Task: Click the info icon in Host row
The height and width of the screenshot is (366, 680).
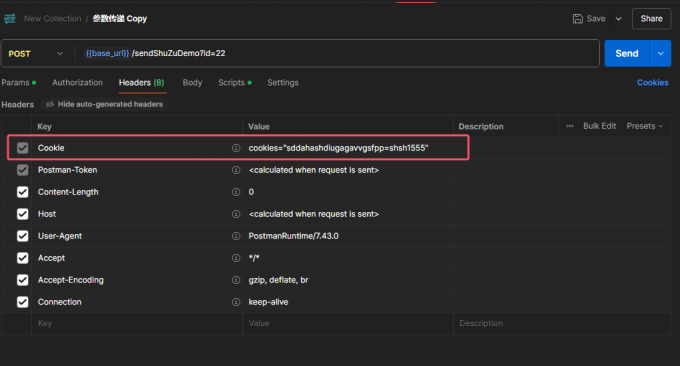Action: click(x=236, y=214)
